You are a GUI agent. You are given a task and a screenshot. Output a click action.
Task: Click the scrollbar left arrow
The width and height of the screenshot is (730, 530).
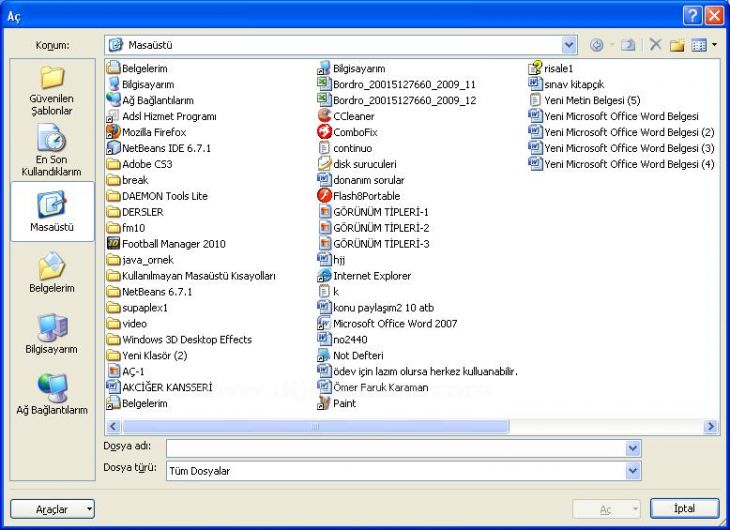pyautogui.click(x=114, y=426)
